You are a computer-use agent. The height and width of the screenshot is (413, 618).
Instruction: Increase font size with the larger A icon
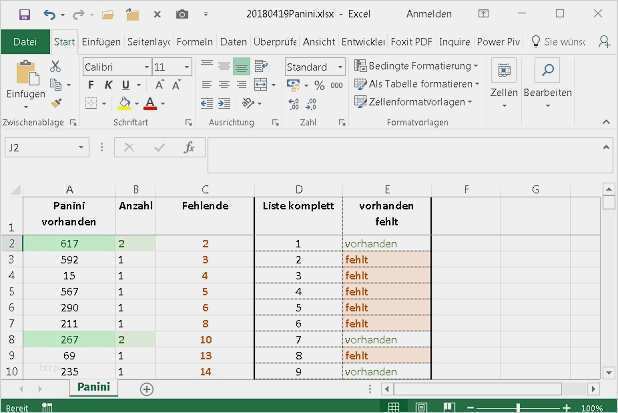[x=159, y=85]
